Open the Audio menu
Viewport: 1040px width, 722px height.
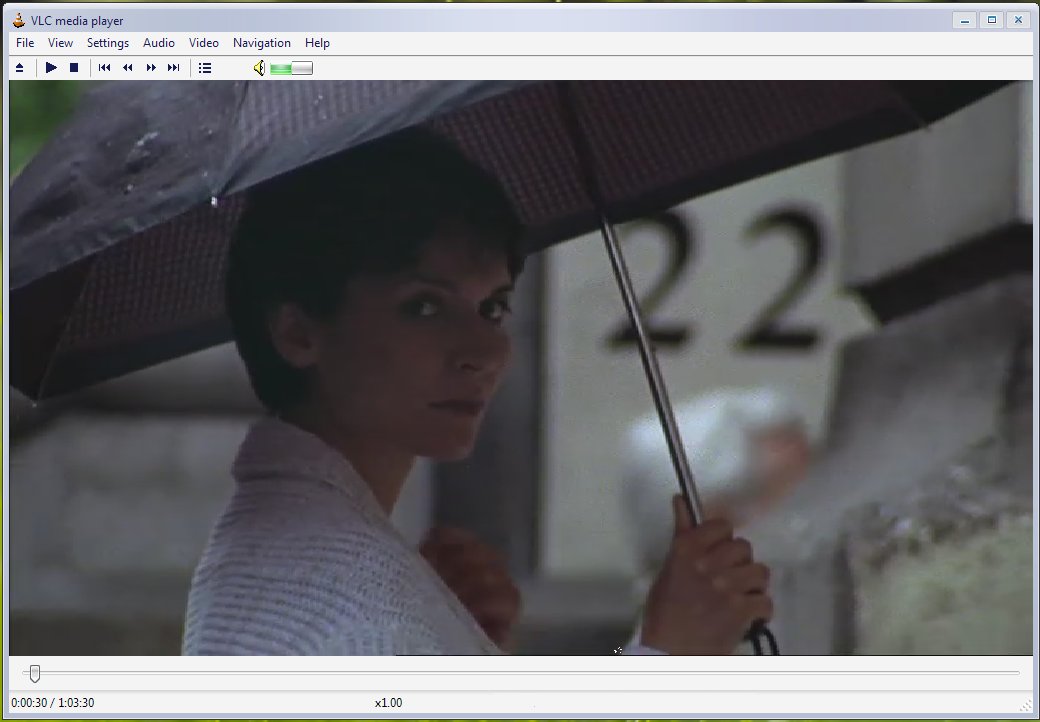coord(159,42)
